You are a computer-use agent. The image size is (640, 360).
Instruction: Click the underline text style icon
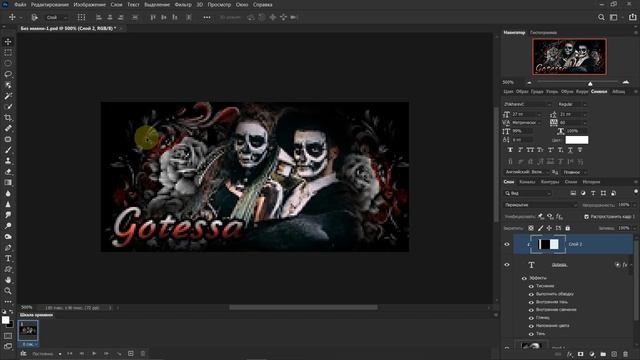pyautogui.click(x=570, y=150)
